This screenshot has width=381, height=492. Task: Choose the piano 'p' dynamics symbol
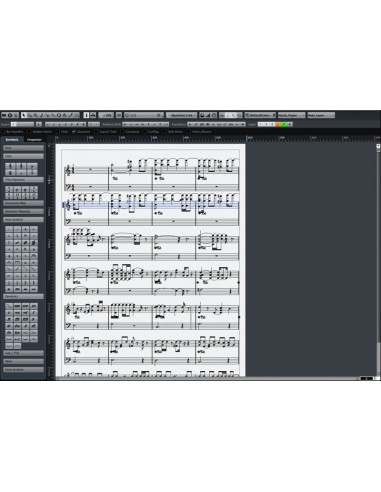pos(9,313)
